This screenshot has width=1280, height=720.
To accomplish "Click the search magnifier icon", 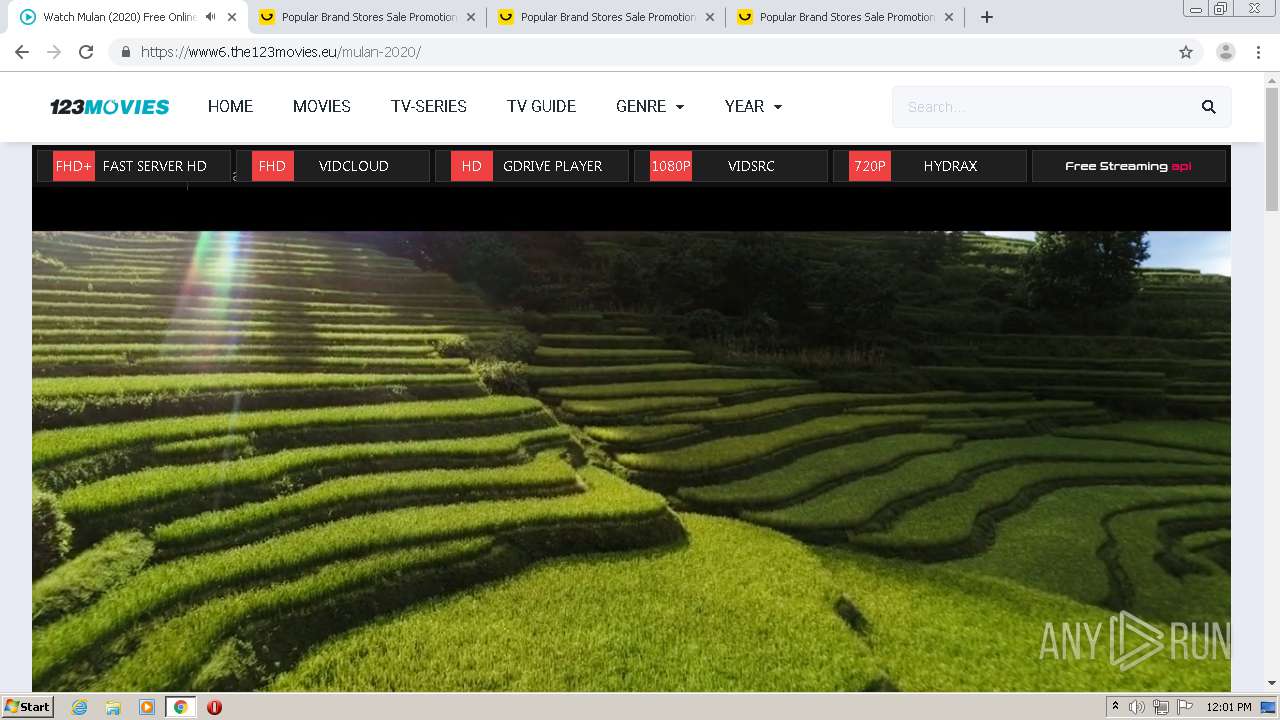I will [1209, 107].
